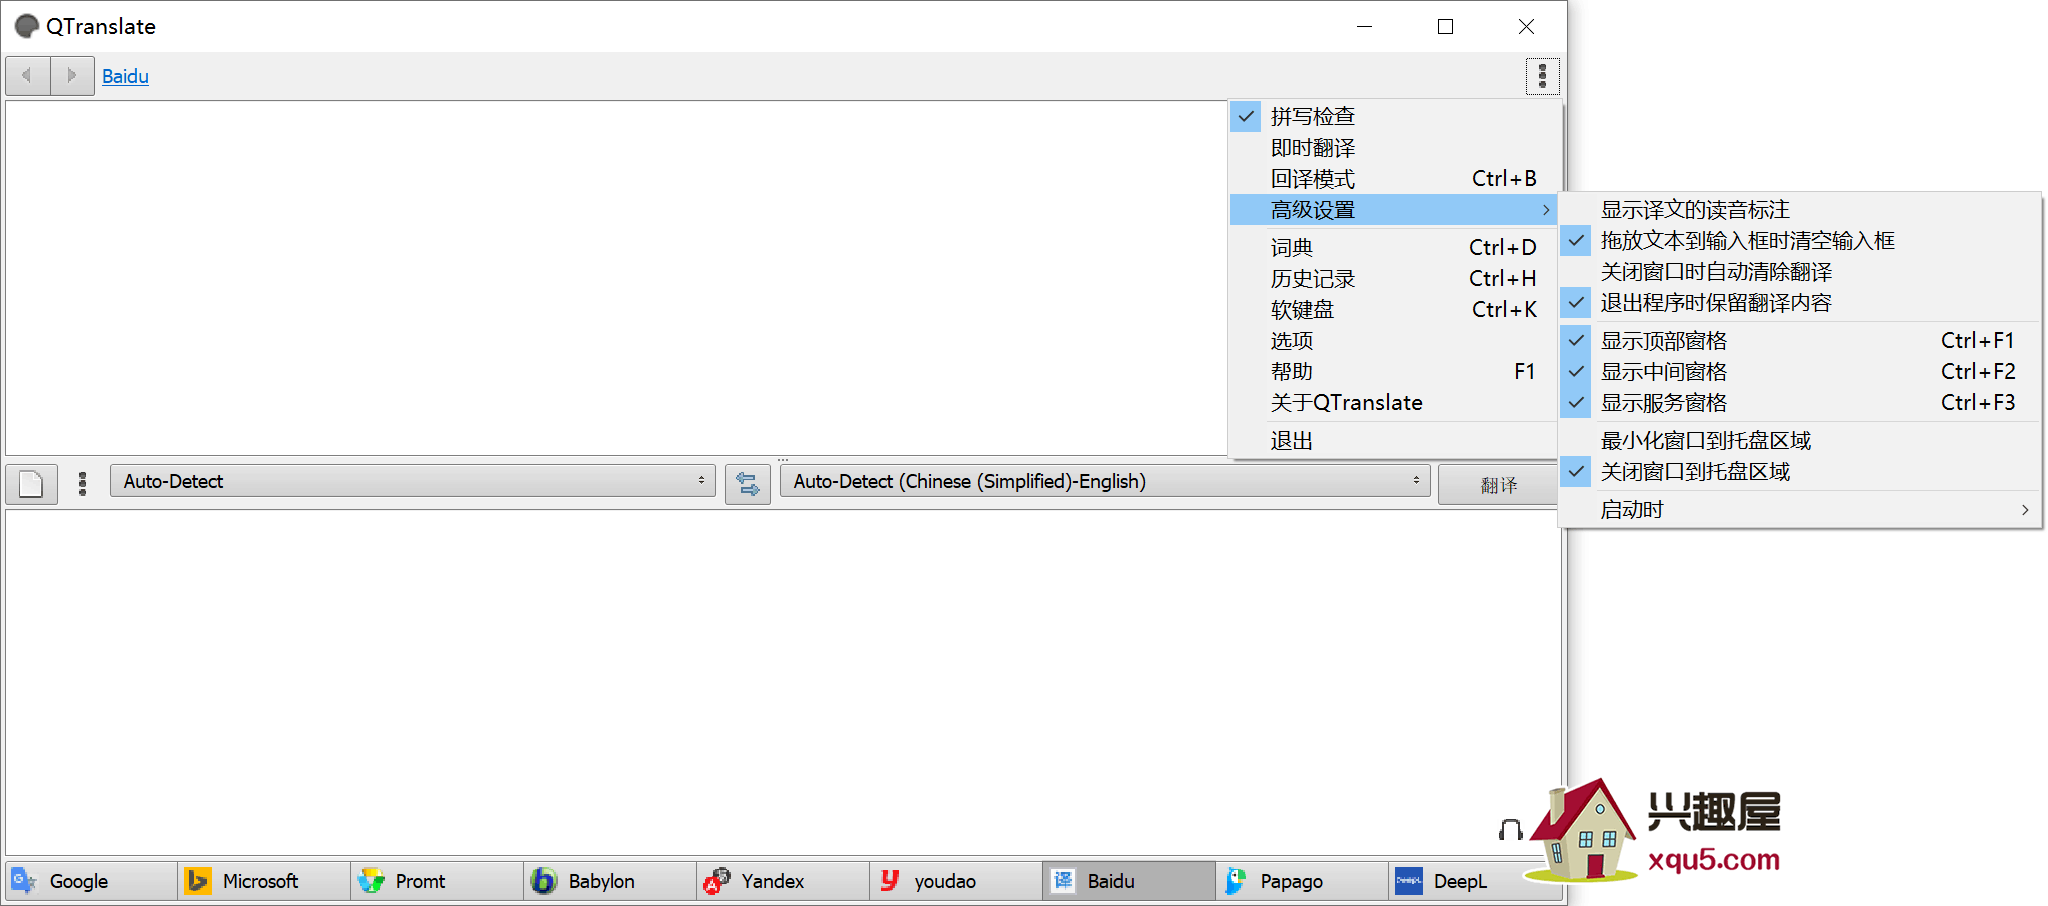Select the Baidu service tab
This screenshot has width=2048, height=906.
pos(1129,881)
